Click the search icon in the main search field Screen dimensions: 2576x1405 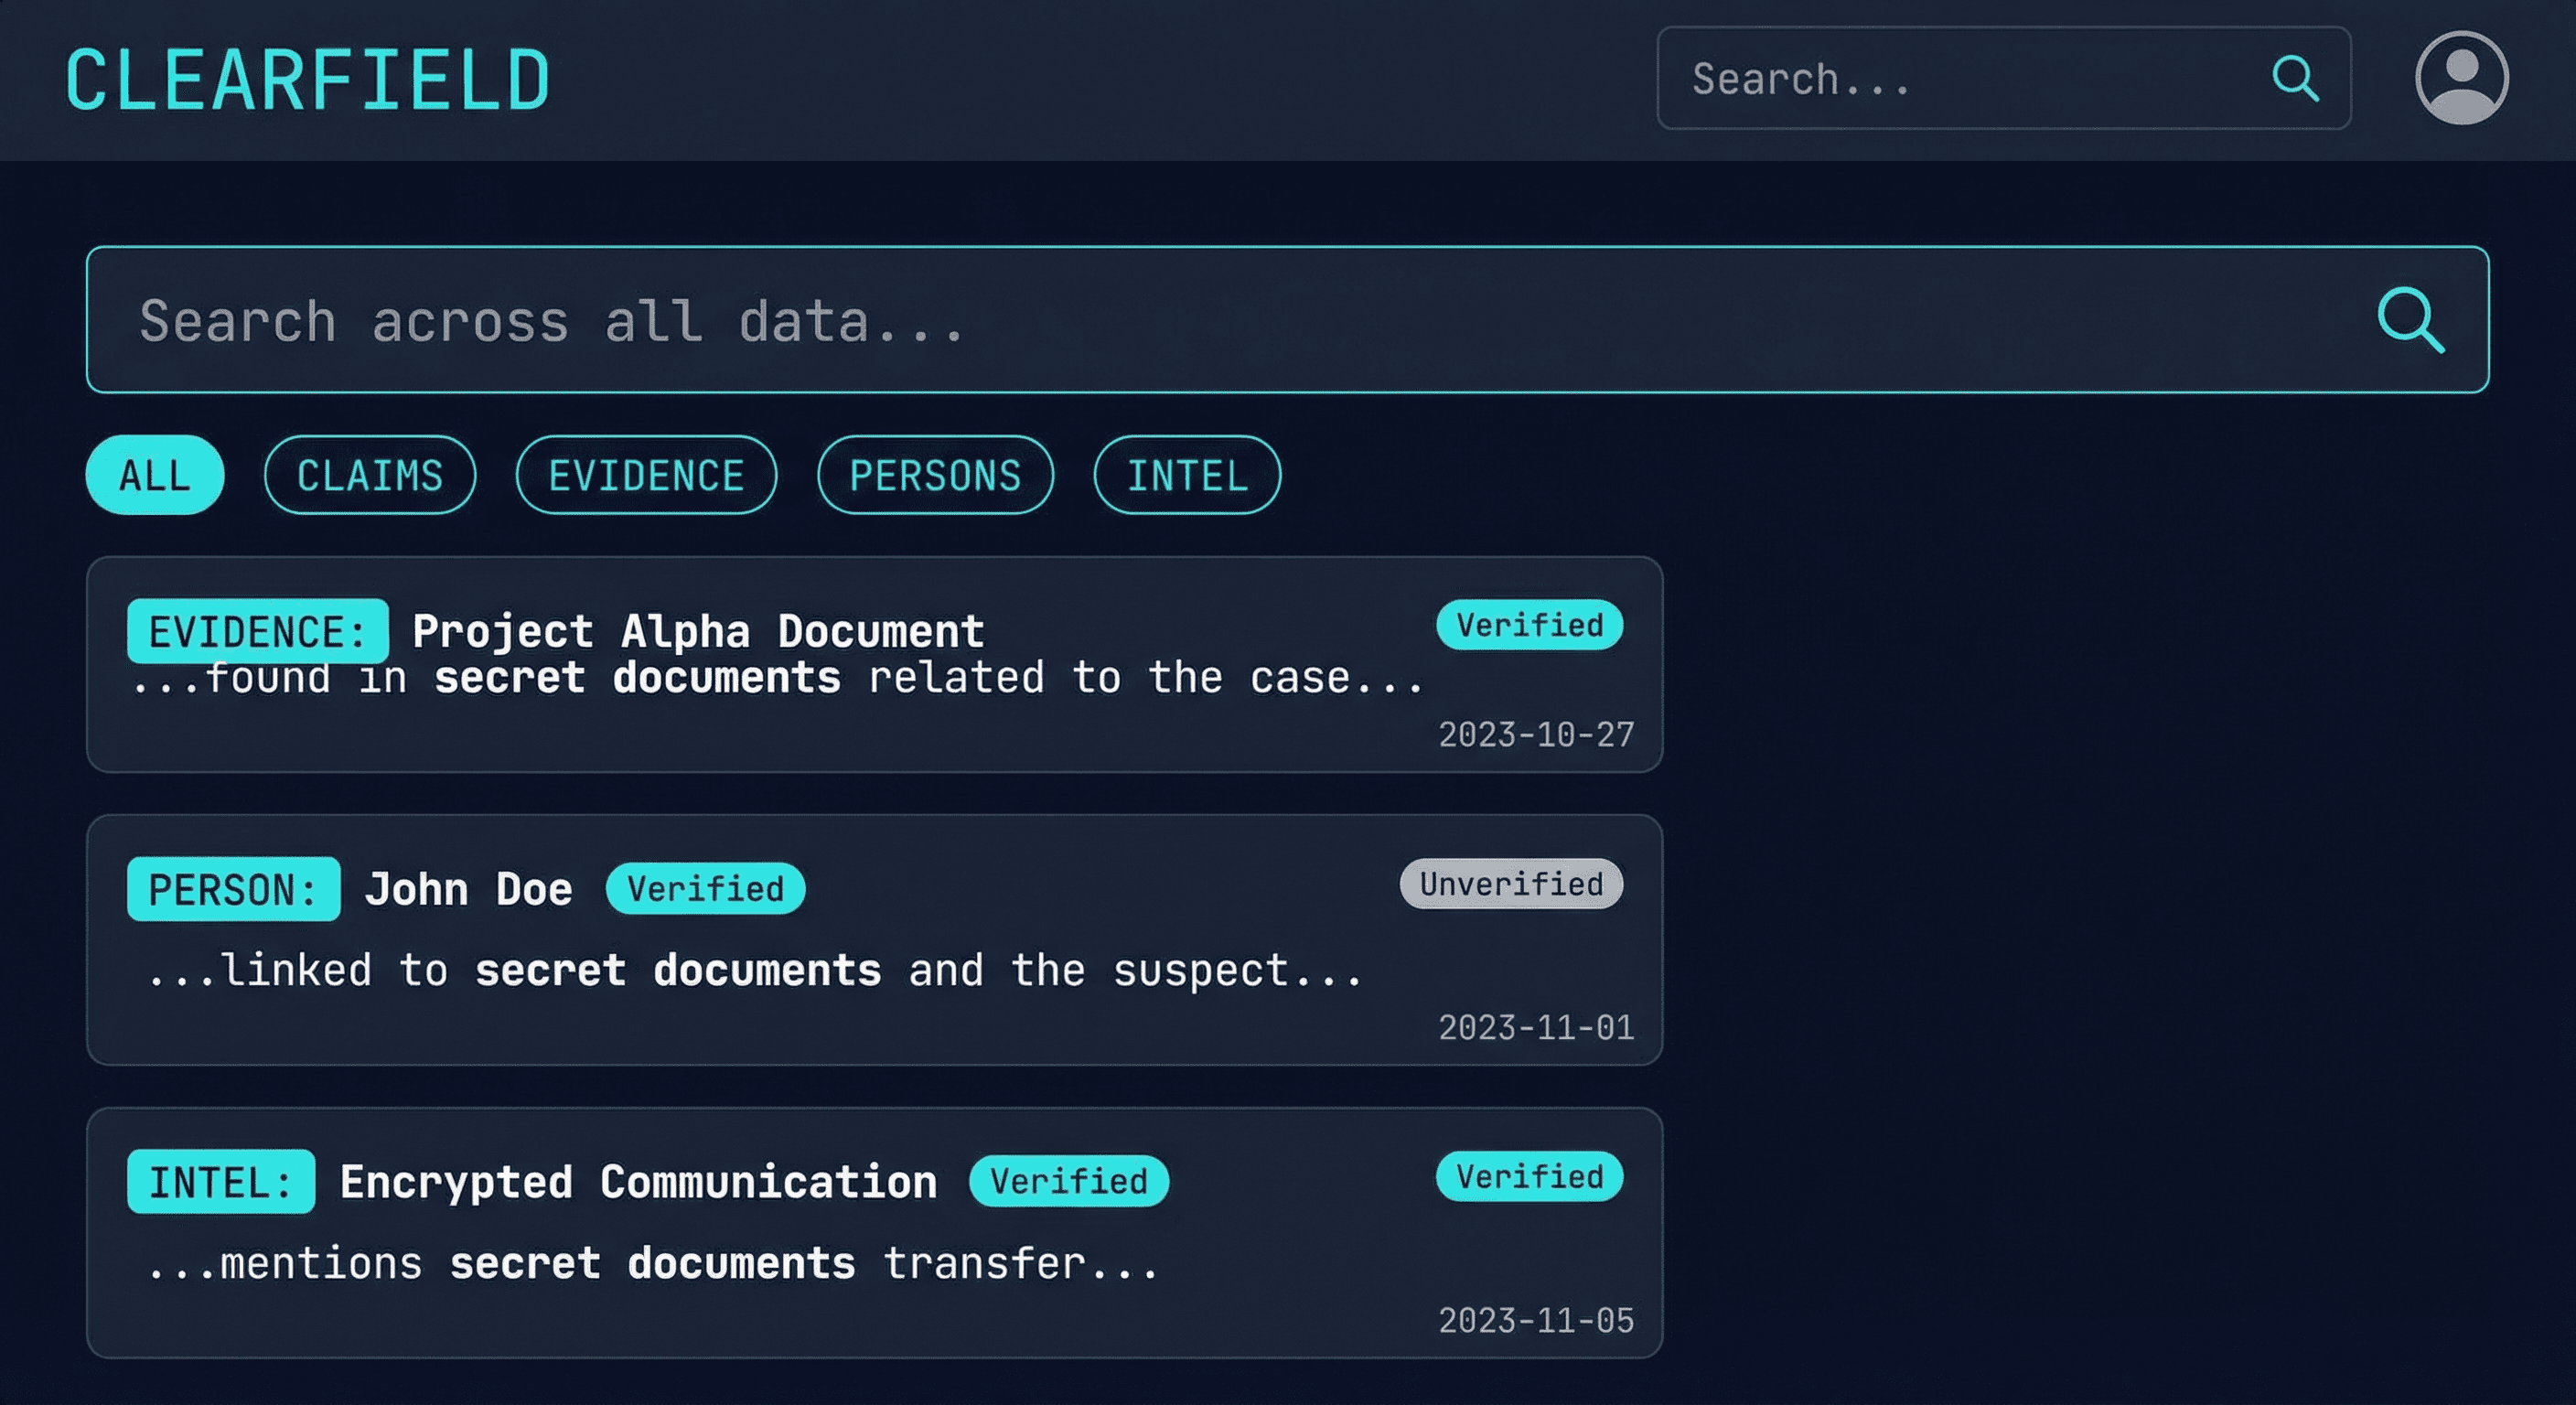pos(2411,320)
